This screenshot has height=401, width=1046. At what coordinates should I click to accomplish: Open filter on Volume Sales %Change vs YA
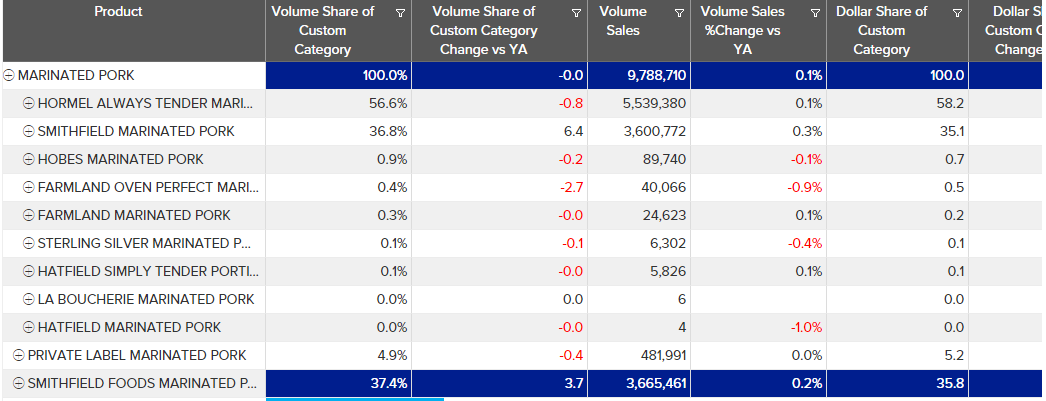(815, 13)
